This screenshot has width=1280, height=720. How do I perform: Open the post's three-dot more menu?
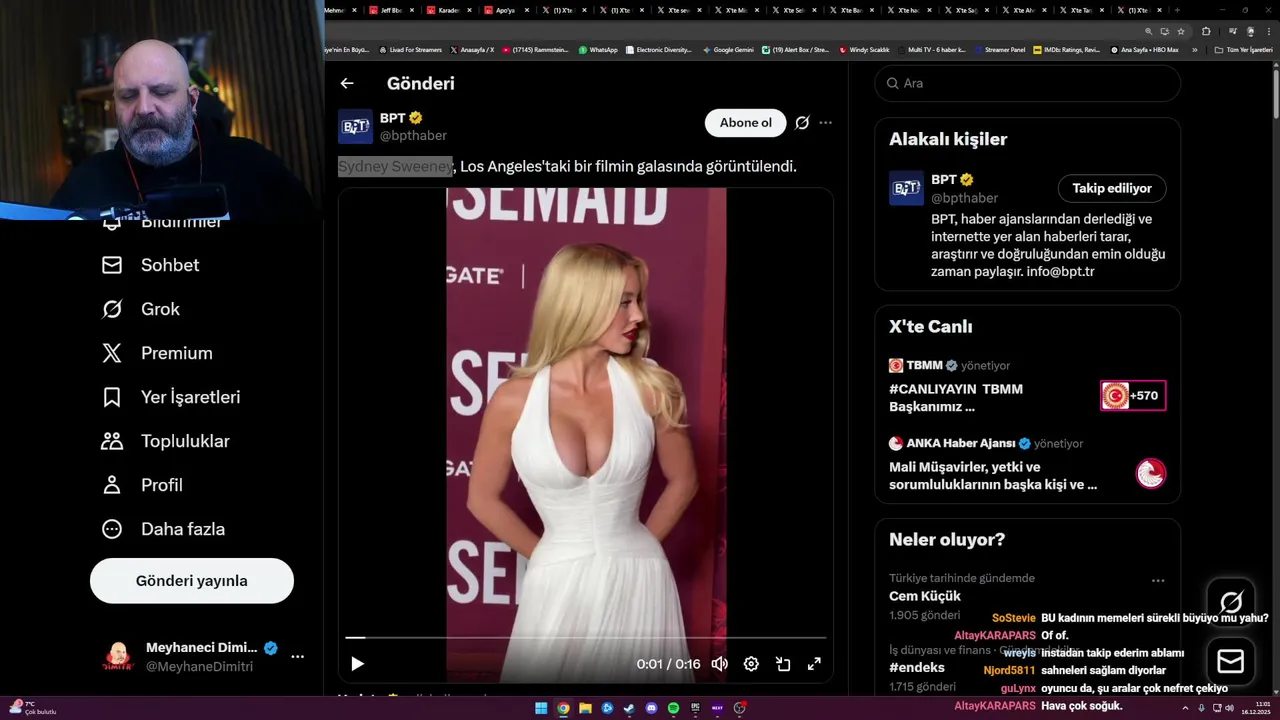[x=825, y=123]
